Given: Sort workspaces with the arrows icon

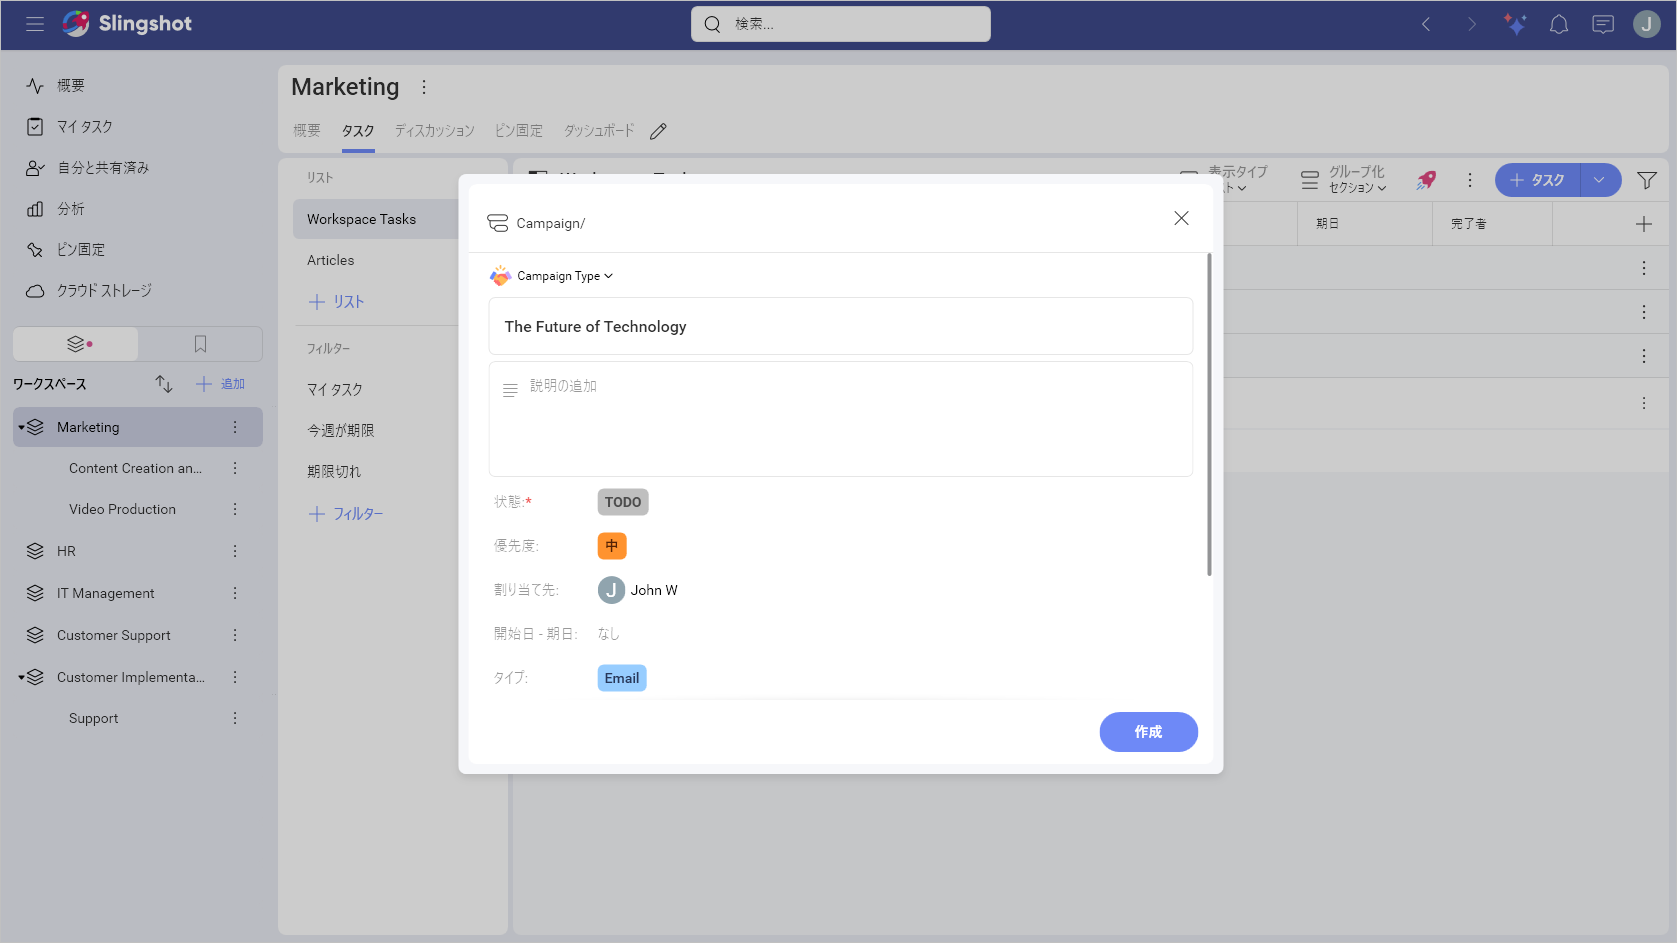Looking at the screenshot, I should (x=164, y=384).
